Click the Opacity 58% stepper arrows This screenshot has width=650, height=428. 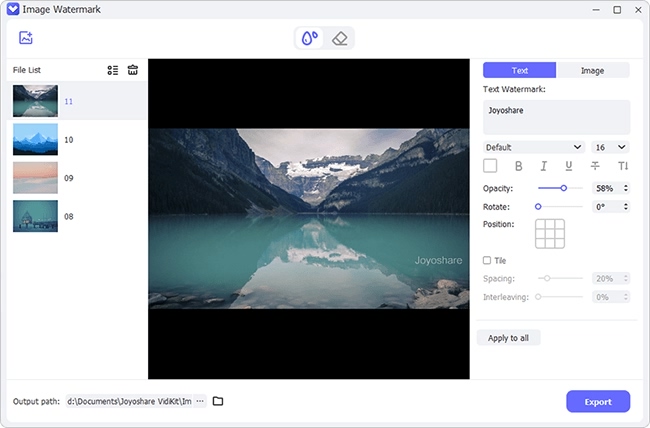coord(626,188)
